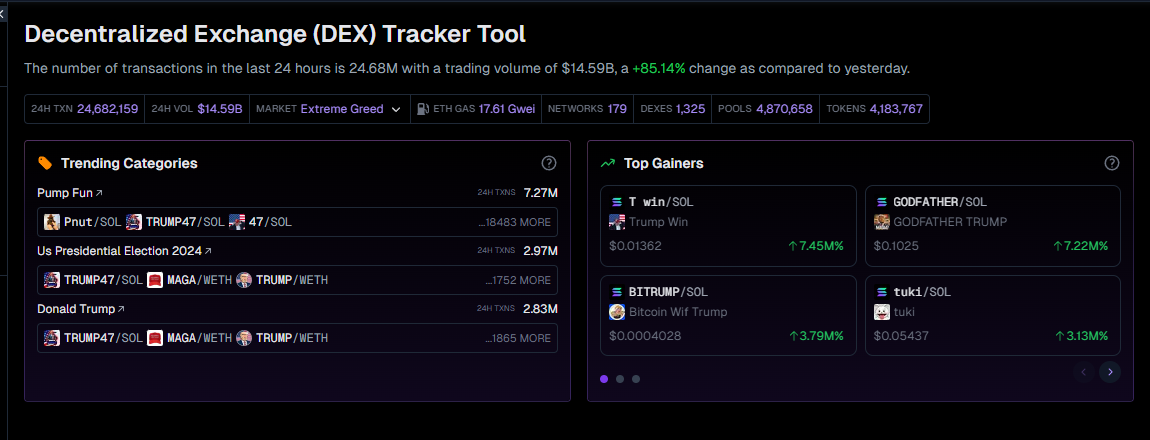Open the Us Presidential Election 2024 link
This screenshot has width=1150, height=440.
click(x=125, y=251)
